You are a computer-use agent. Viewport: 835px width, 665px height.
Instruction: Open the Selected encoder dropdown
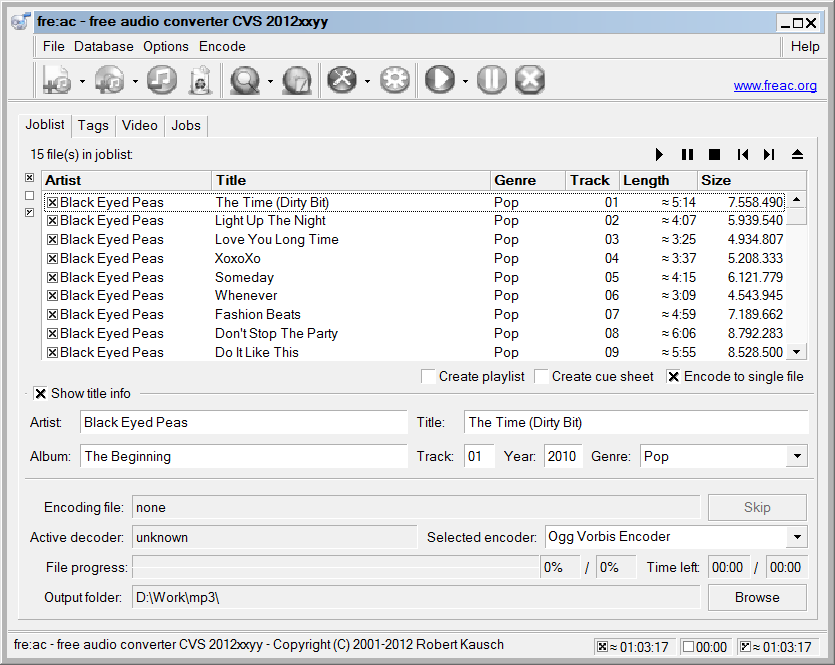click(797, 537)
